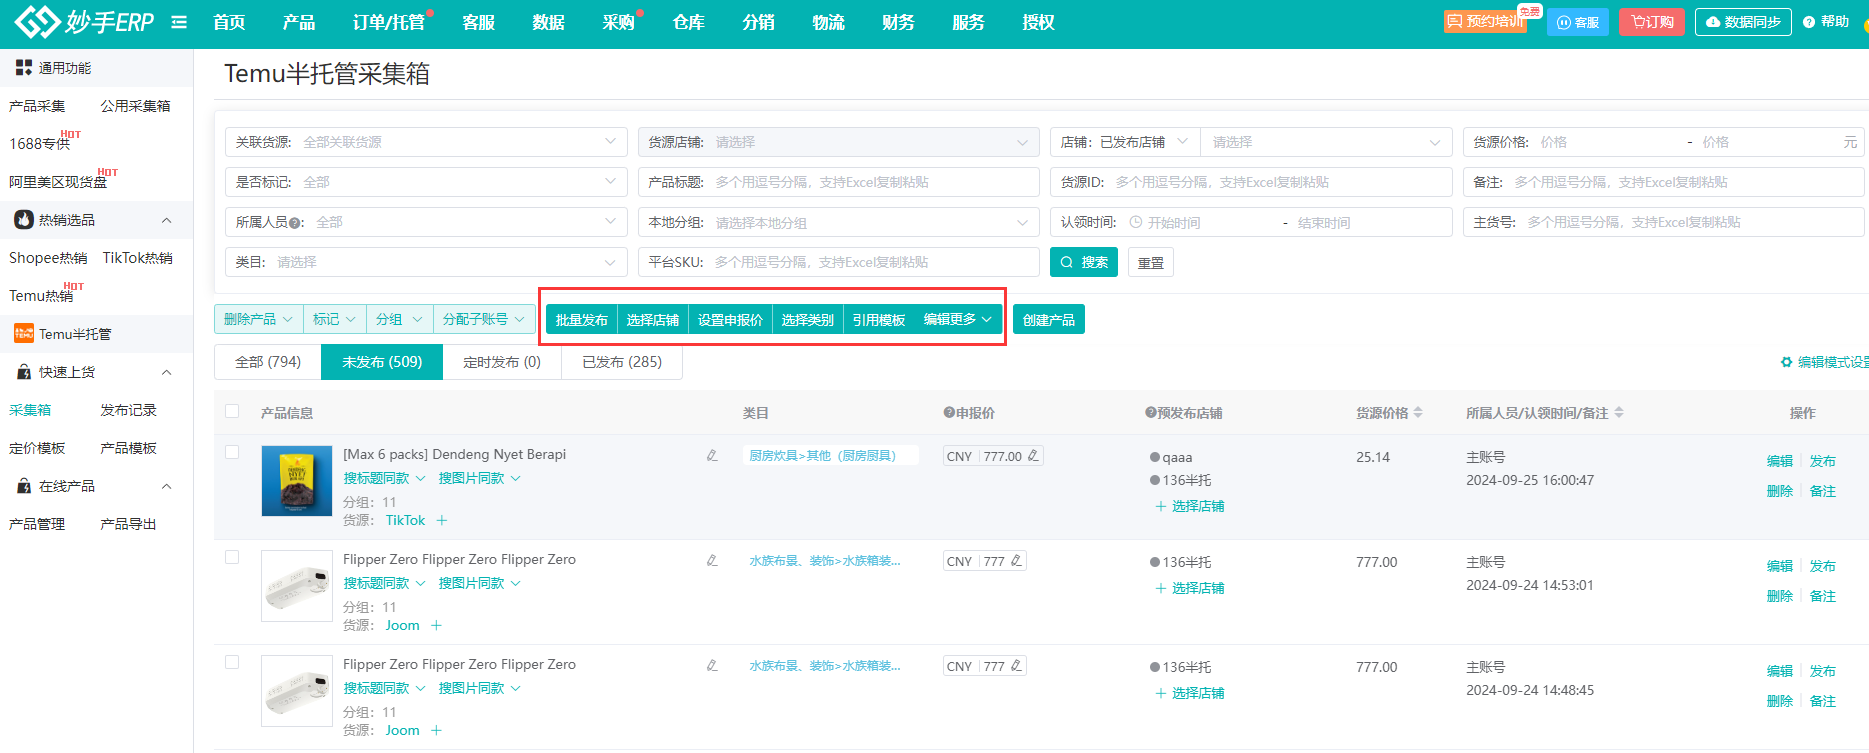This screenshot has width=1869, height=753.
Task: Sort by source price column arrows
Action: [x=1418, y=413]
